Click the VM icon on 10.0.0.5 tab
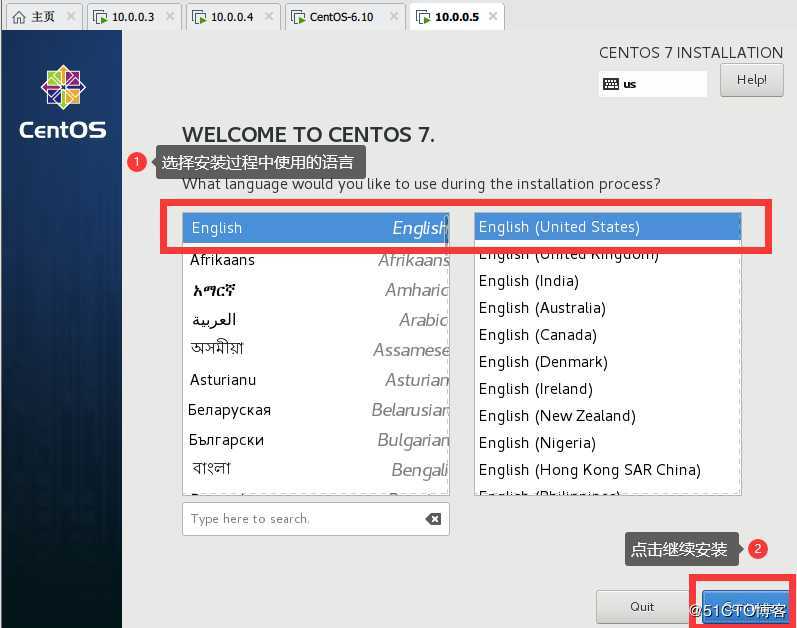This screenshot has width=797, height=628. click(423, 17)
